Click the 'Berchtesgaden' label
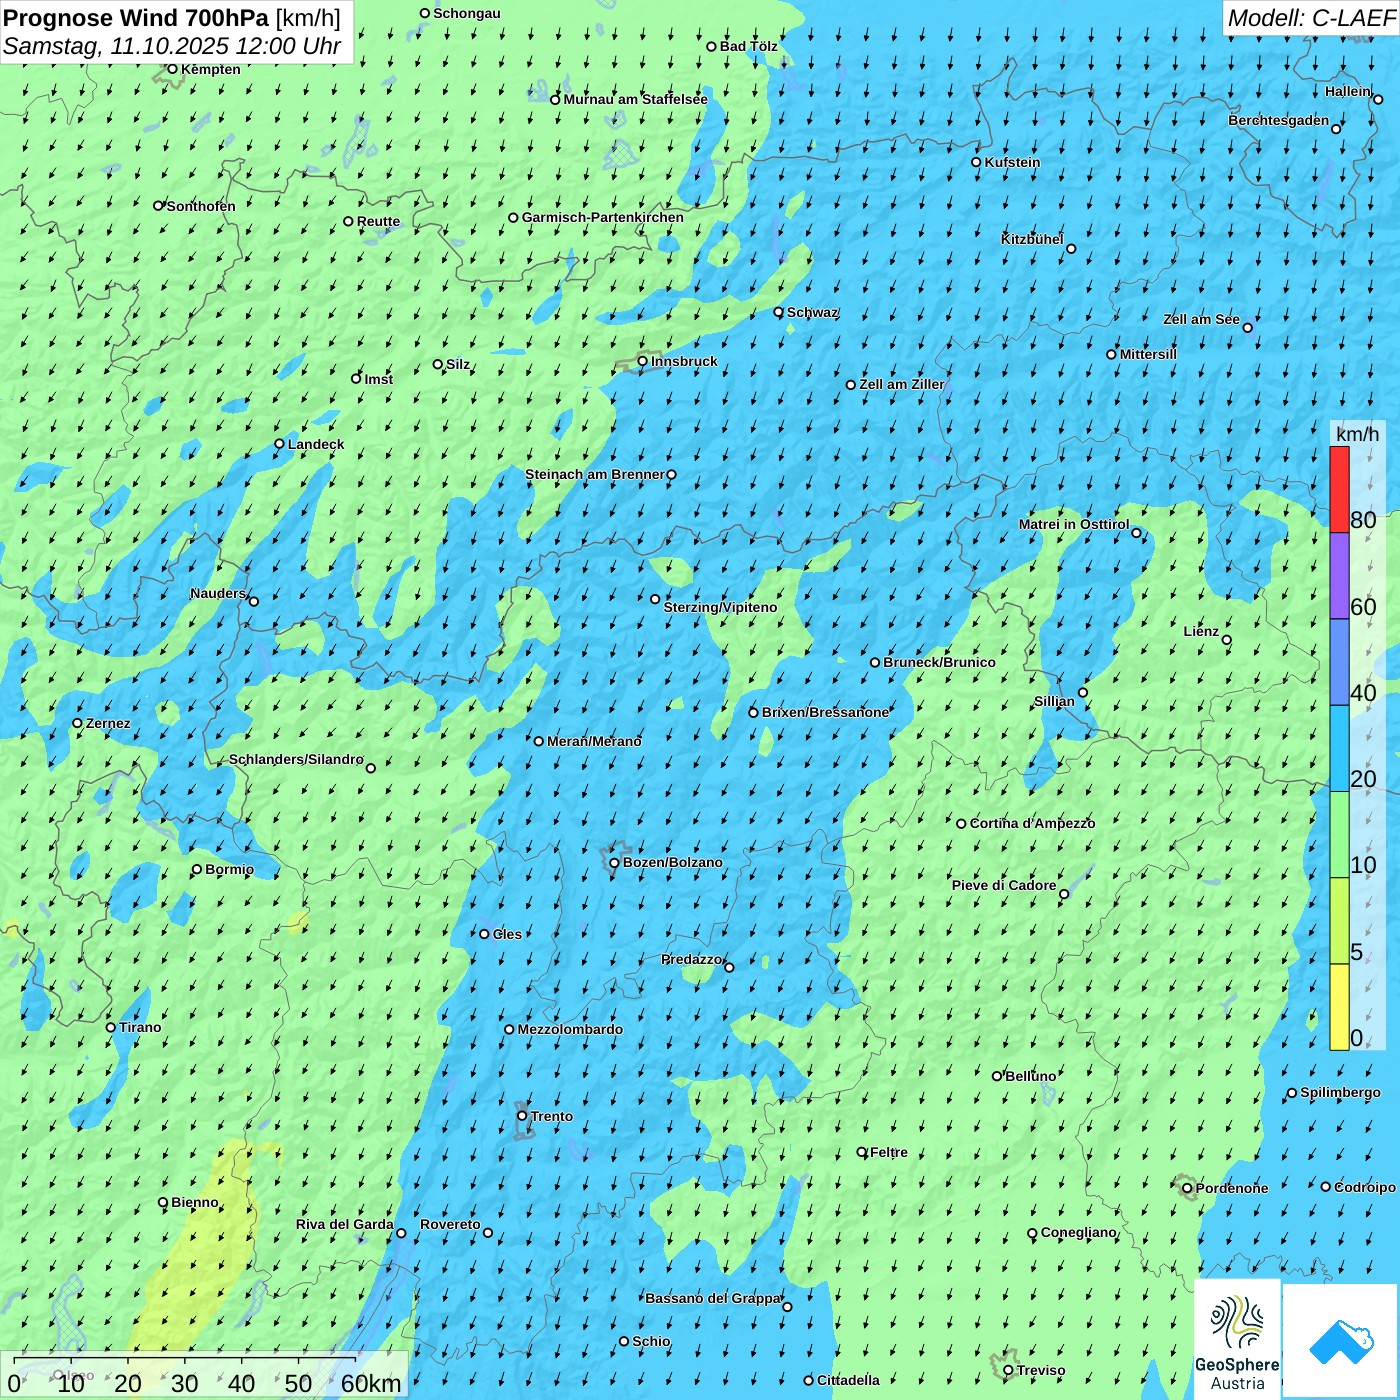The width and height of the screenshot is (1400, 1400). (1279, 120)
